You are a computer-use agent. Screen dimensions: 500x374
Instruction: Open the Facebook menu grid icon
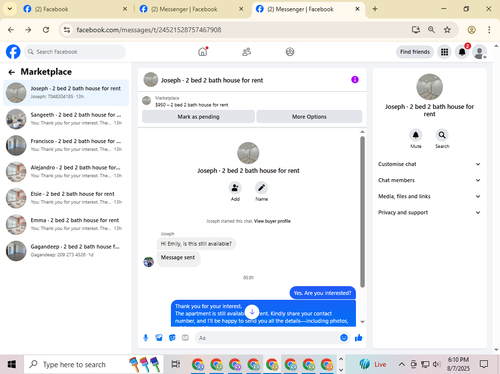tap(444, 52)
